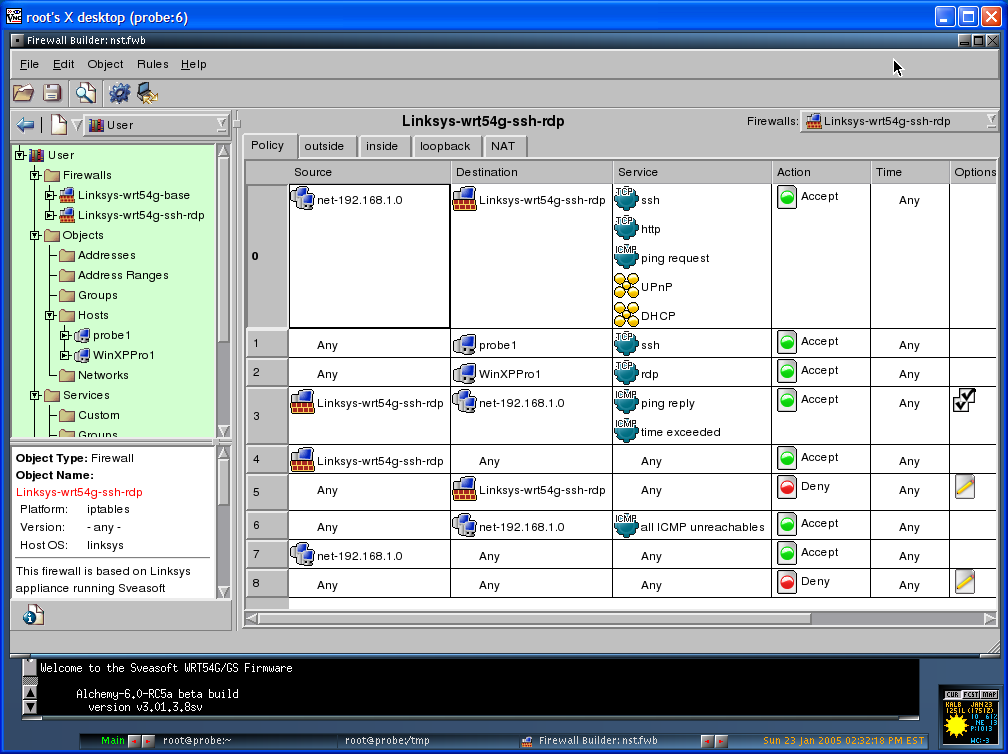
Task: Click the WinXPPro1 host icon in rule 2
Action: (464, 373)
